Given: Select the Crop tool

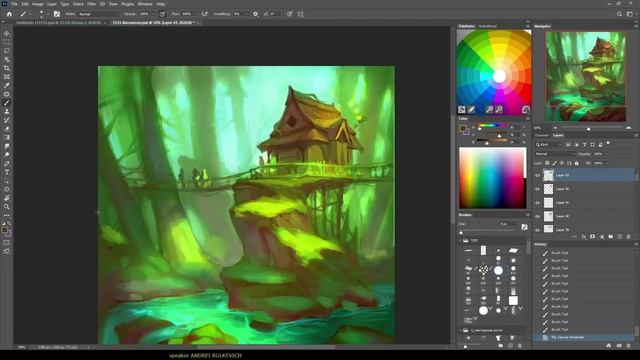Looking at the screenshot, I should pyautogui.click(x=7, y=68).
